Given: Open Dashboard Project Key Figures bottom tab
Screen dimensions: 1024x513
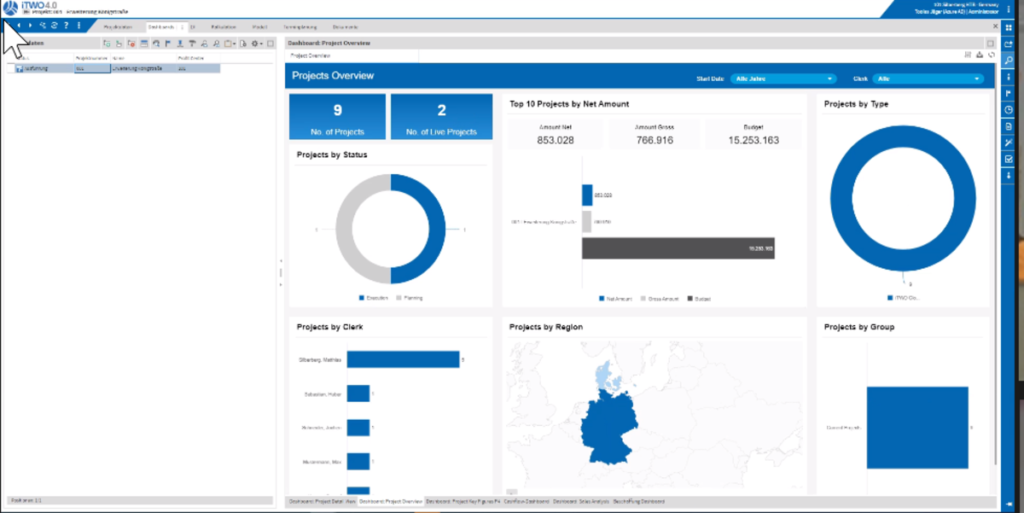Looking at the screenshot, I should pyautogui.click(x=463, y=501).
